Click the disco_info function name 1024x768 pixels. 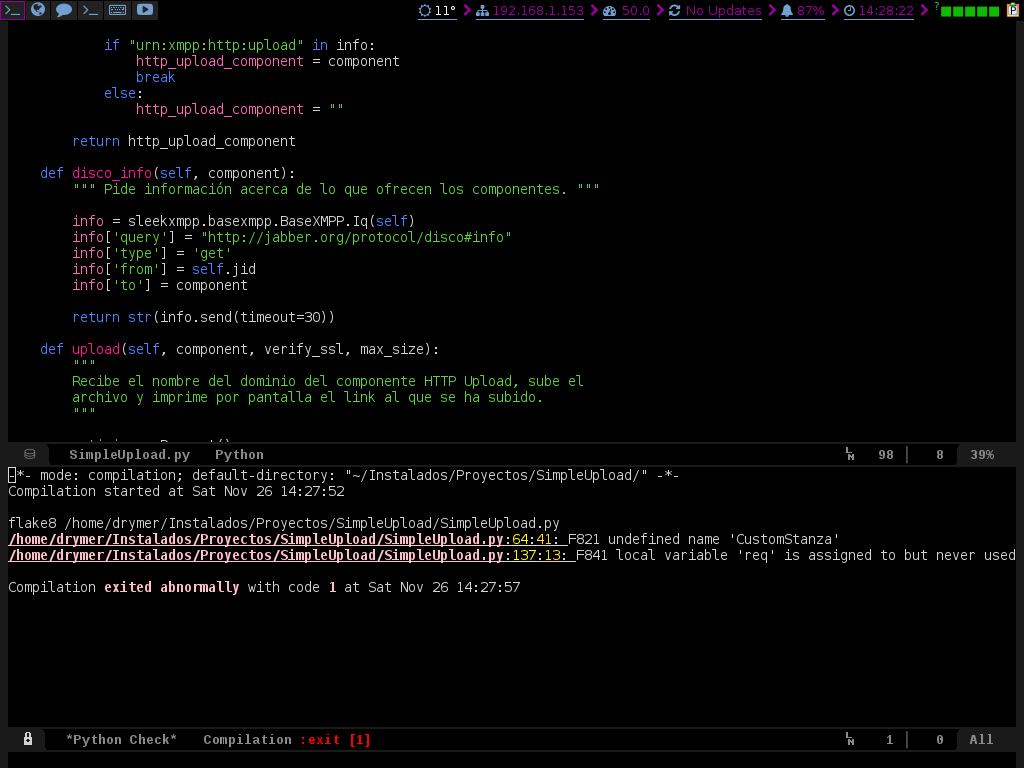112,173
